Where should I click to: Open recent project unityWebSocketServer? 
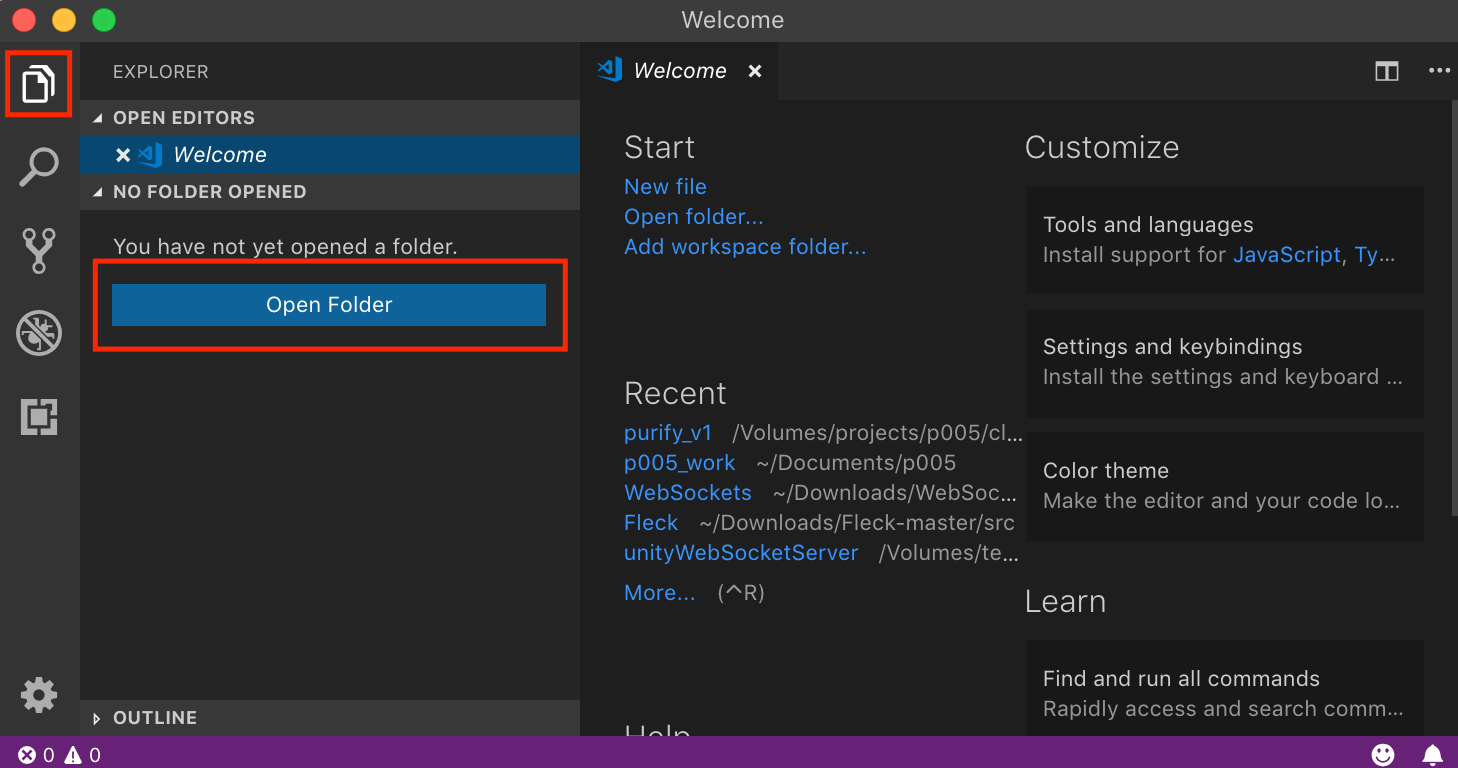[741, 553]
